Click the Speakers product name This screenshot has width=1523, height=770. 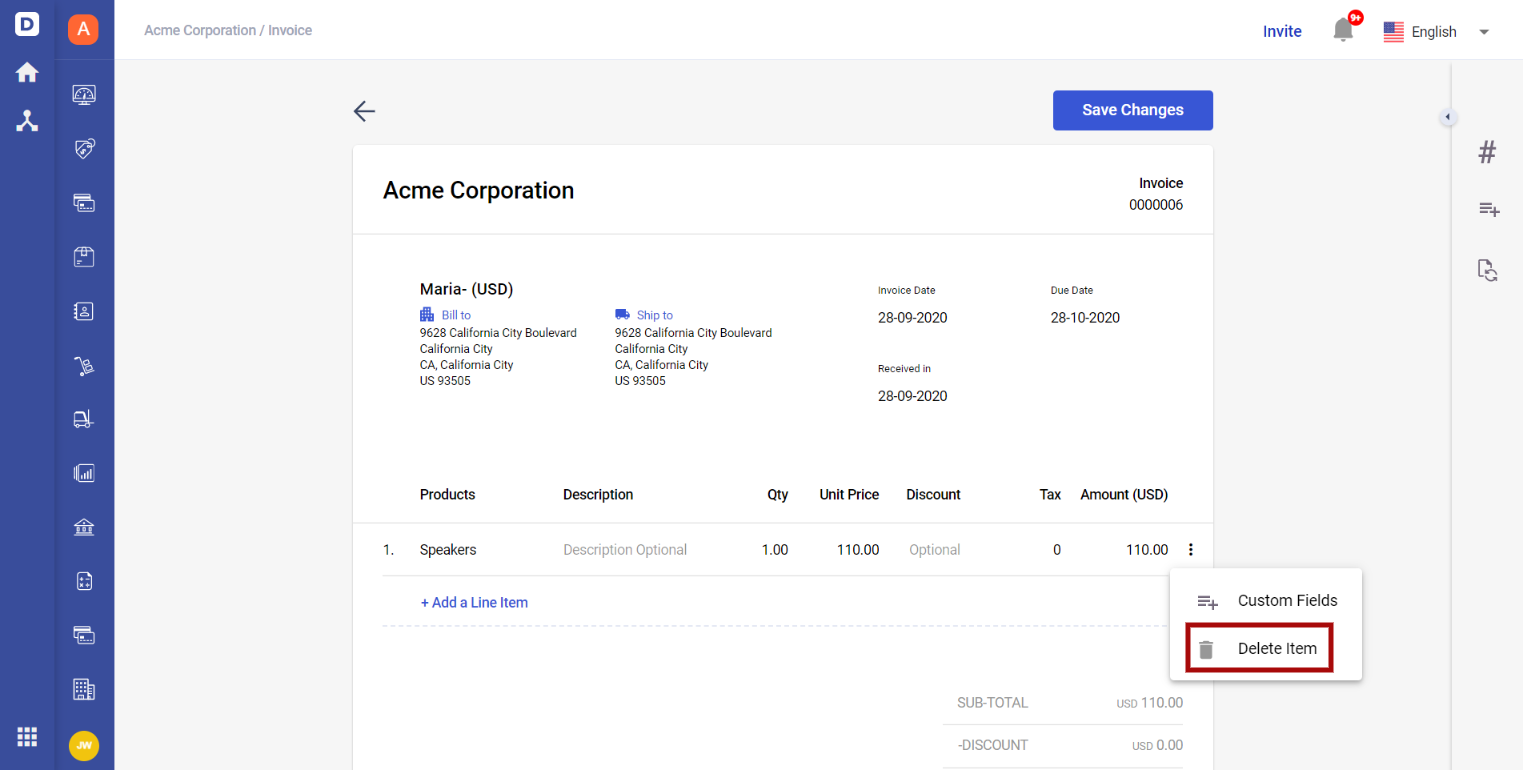pyautogui.click(x=448, y=550)
